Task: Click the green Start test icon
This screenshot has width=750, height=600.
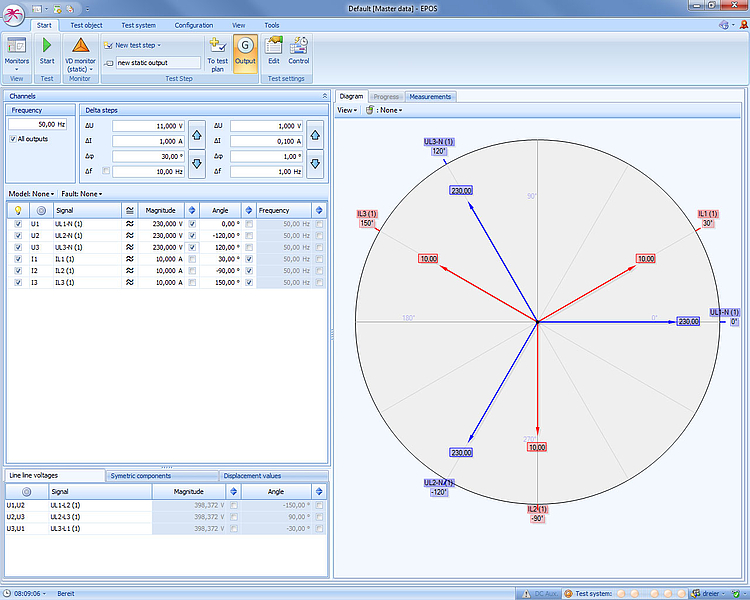Action: (x=47, y=46)
